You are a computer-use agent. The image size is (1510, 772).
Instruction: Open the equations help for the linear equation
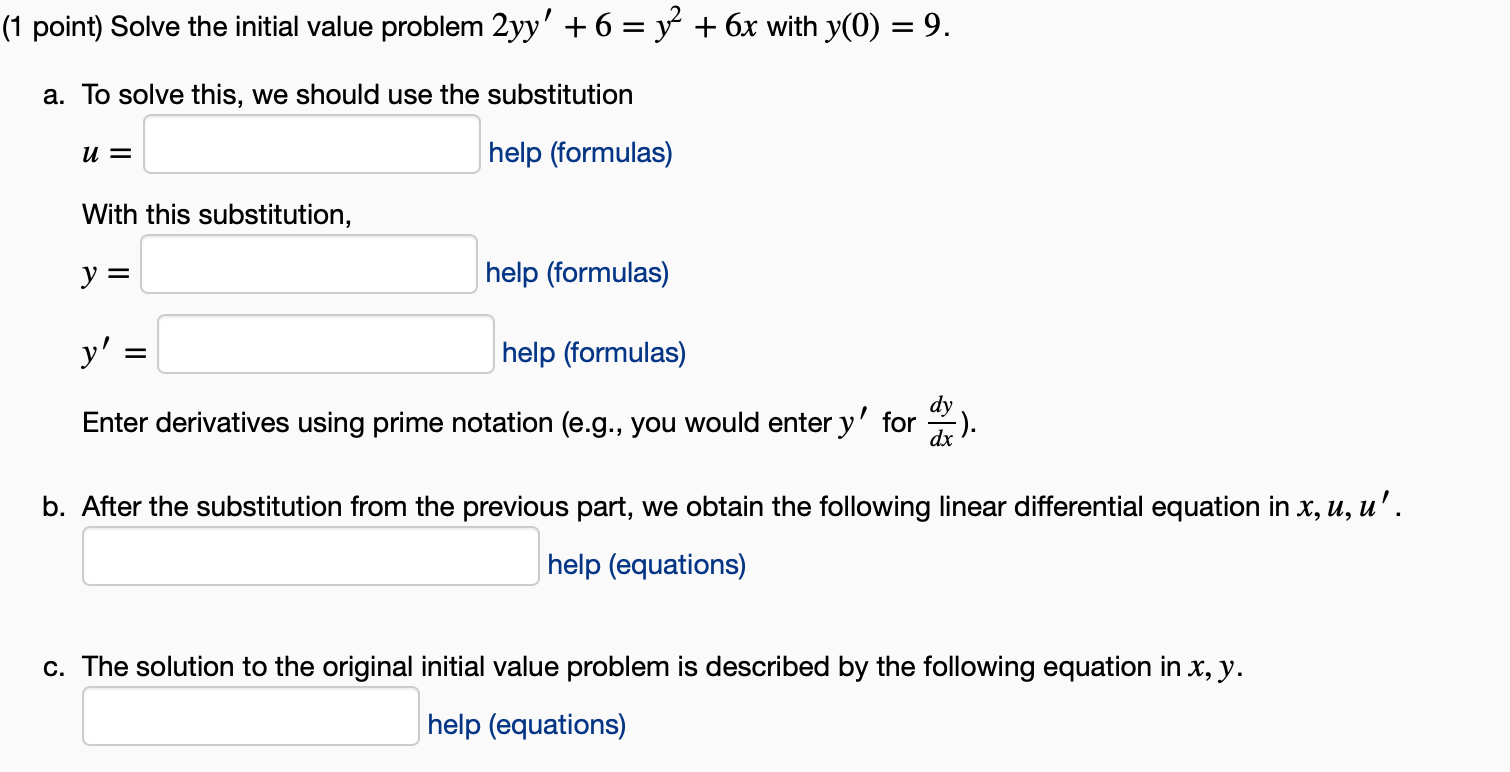pyautogui.click(x=645, y=564)
